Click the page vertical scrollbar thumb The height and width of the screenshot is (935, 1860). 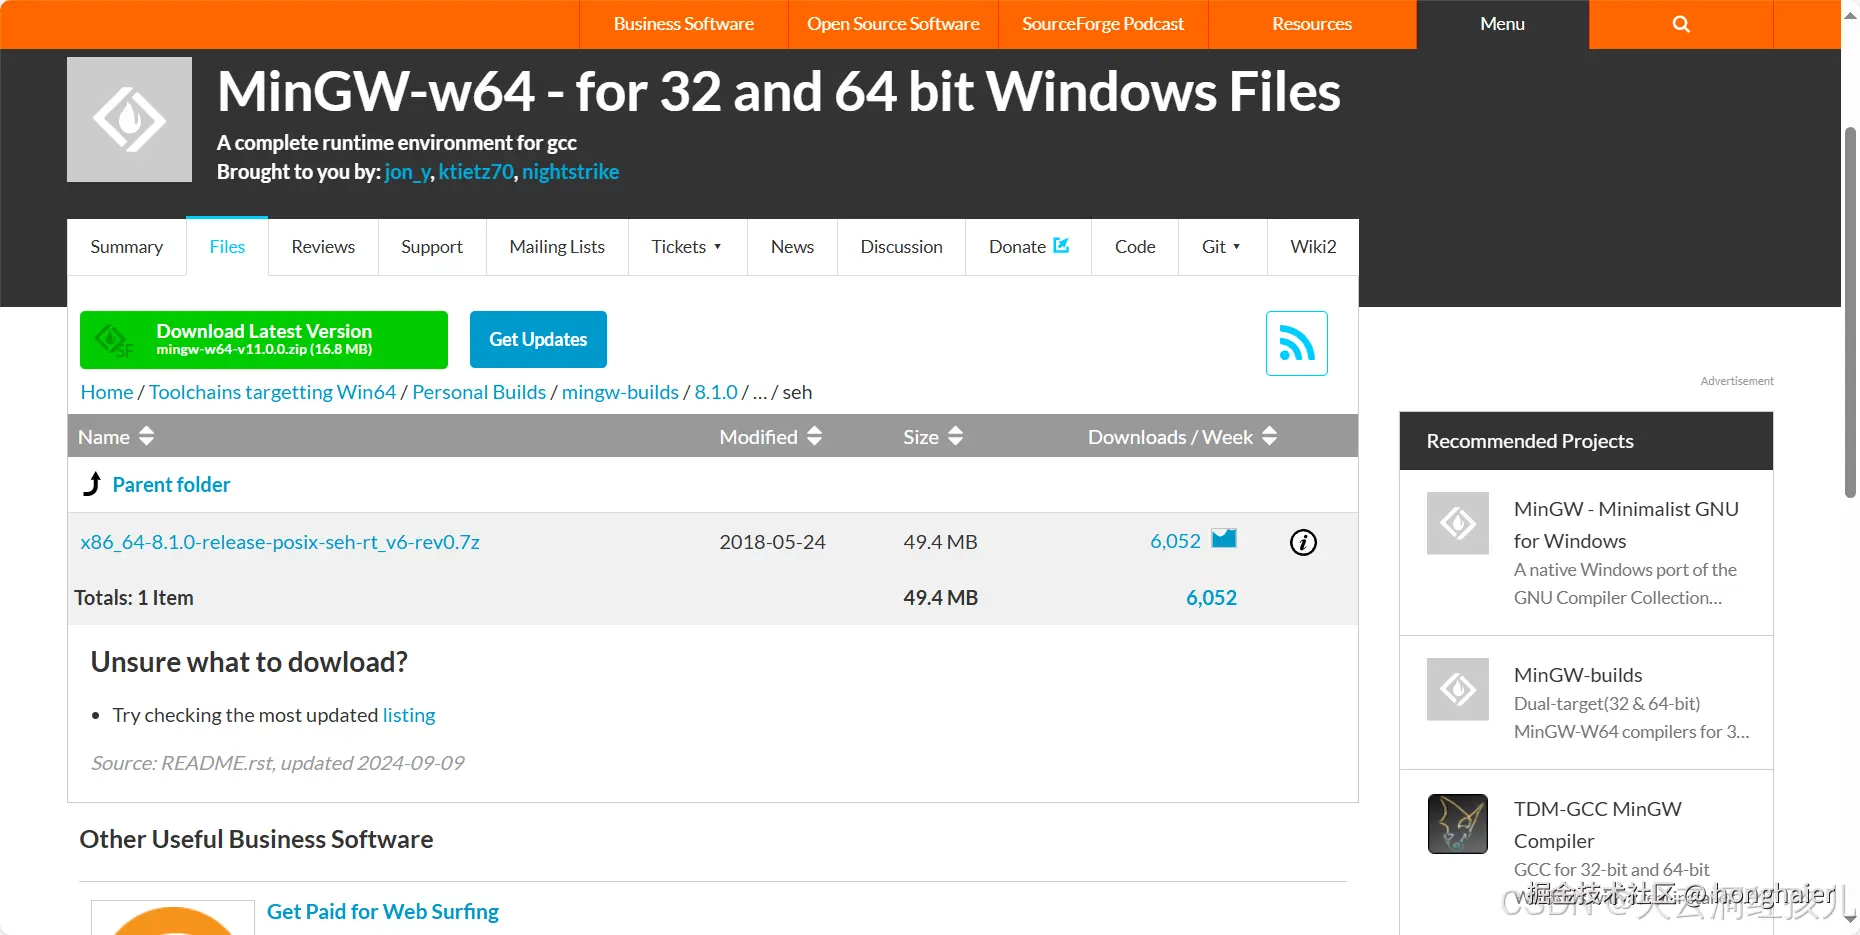pos(1850,312)
